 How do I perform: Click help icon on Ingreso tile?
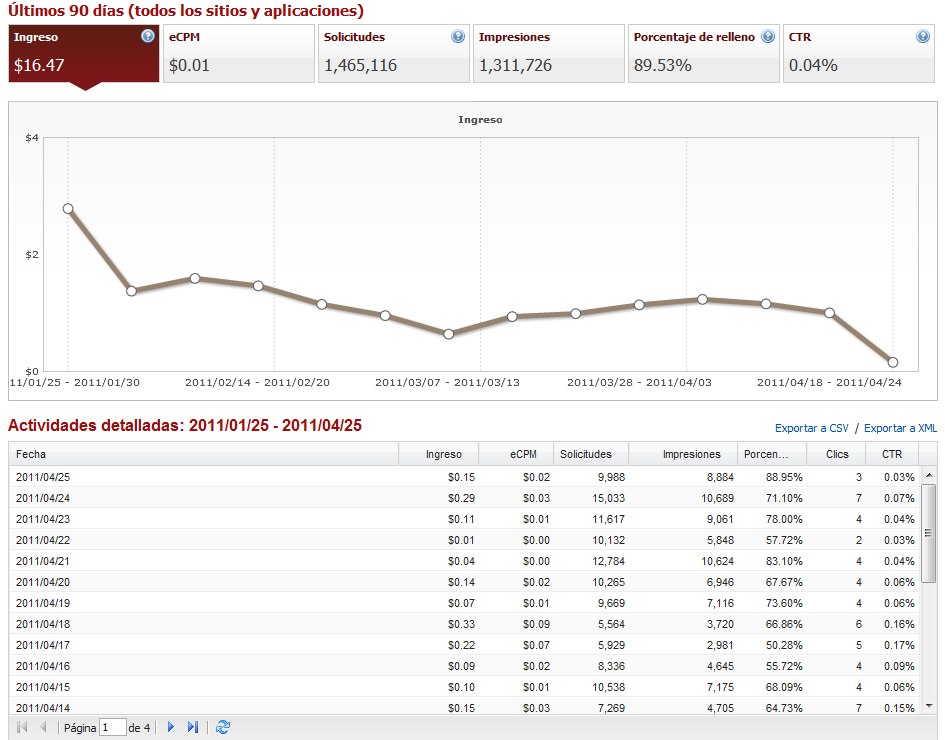148,37
